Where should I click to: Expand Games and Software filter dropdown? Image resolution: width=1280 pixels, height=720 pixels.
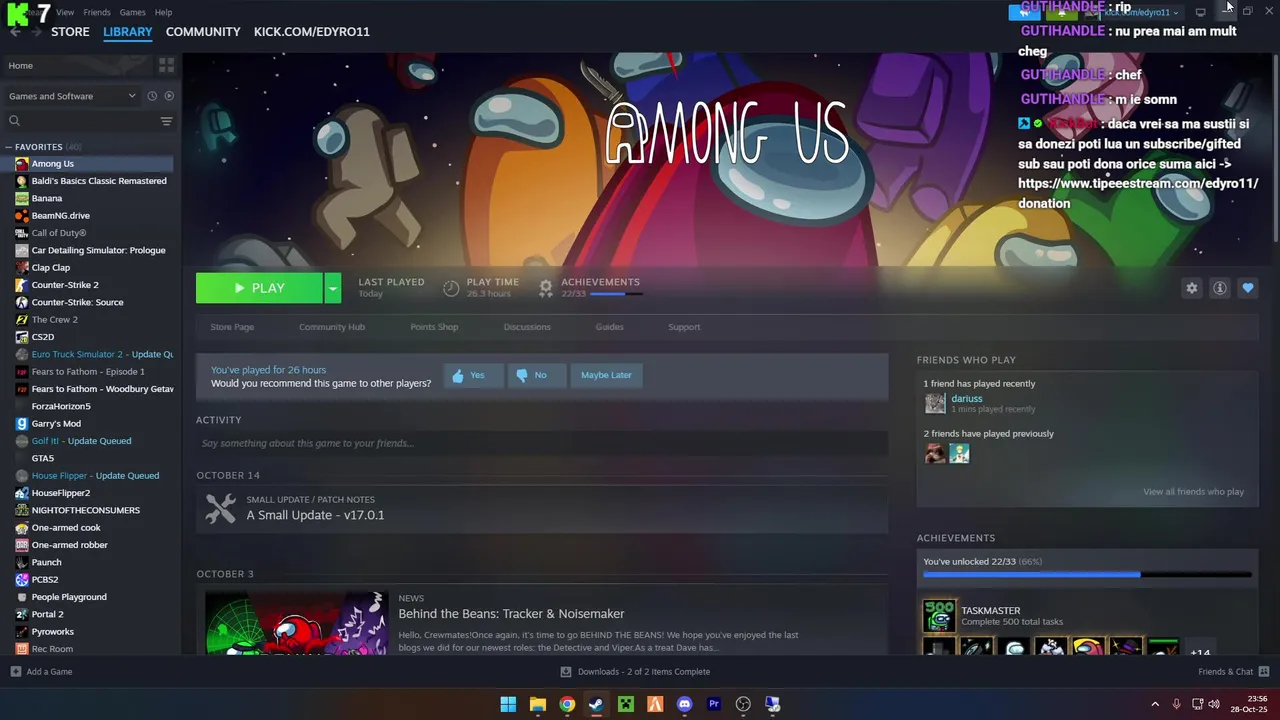72,96
